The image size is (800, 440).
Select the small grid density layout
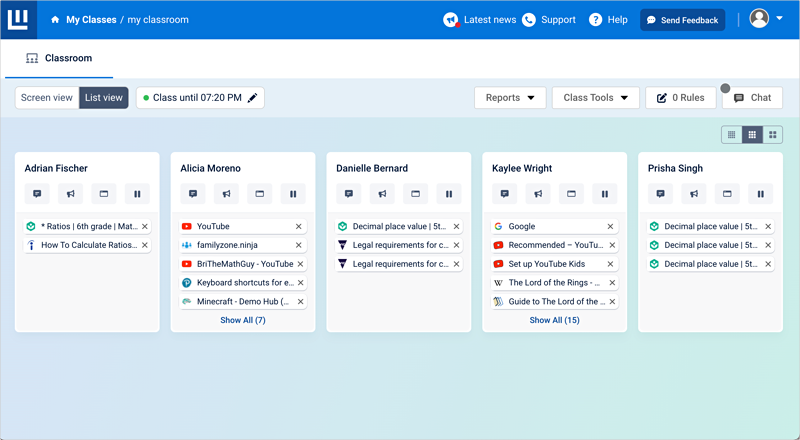[732, 135]
